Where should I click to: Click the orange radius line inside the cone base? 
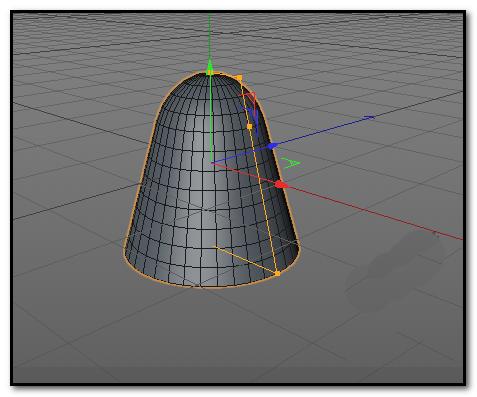click(x=245, y=260)
